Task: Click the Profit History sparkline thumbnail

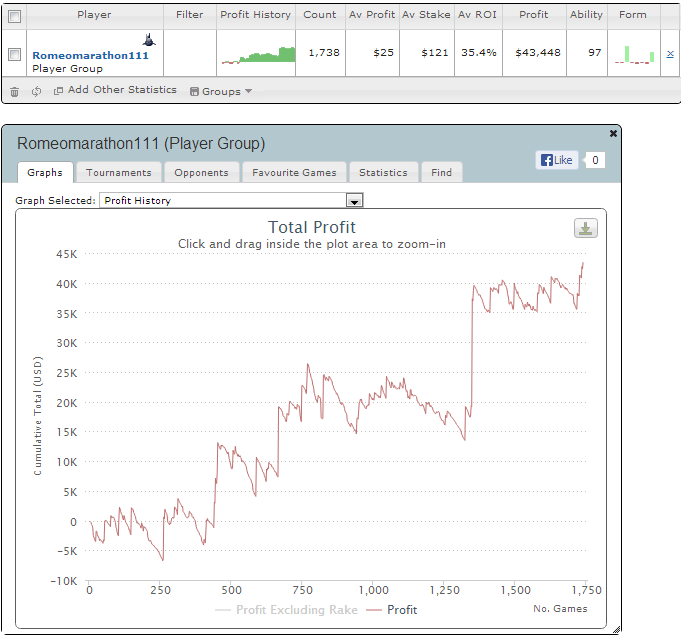Action: tap(258, 55)
